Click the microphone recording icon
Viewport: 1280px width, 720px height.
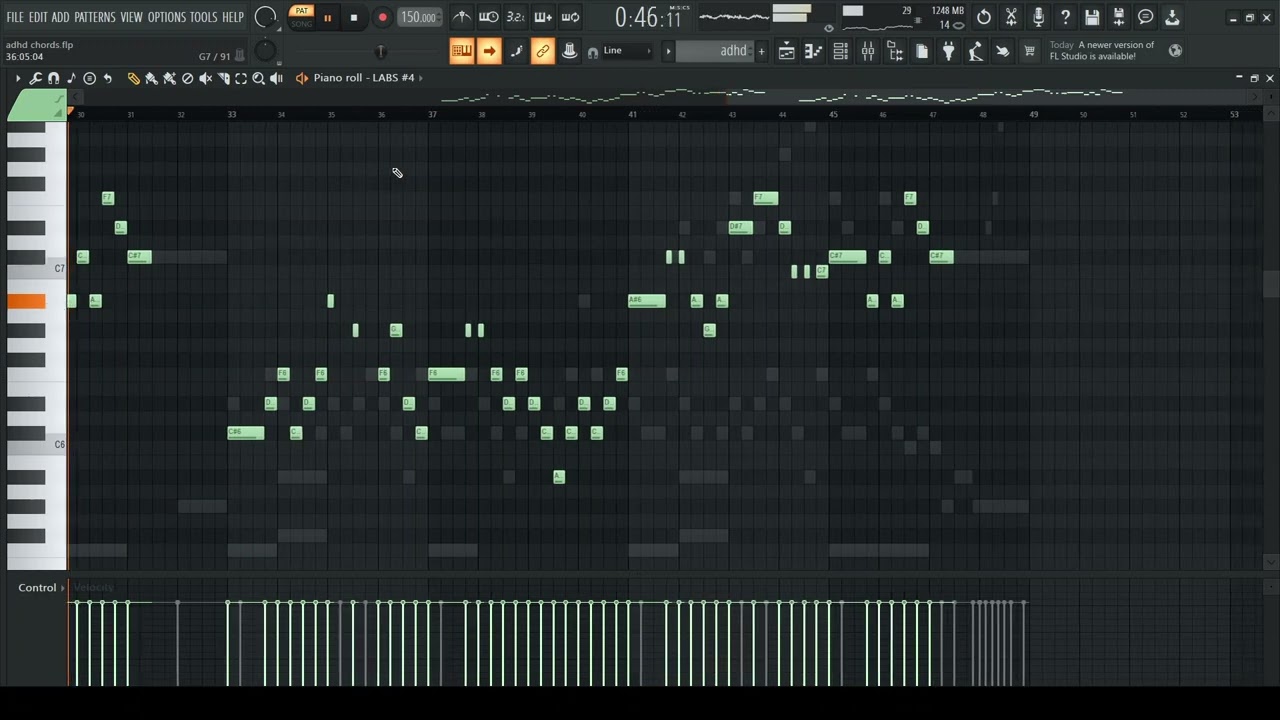(1038, 17)
